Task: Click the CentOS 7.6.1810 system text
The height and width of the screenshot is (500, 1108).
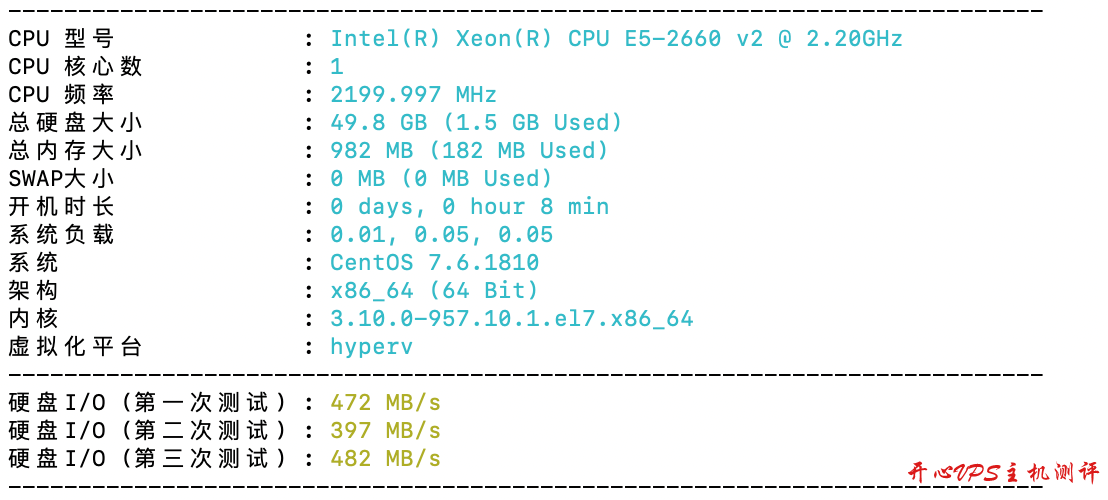Action: (x=434, y=263)
